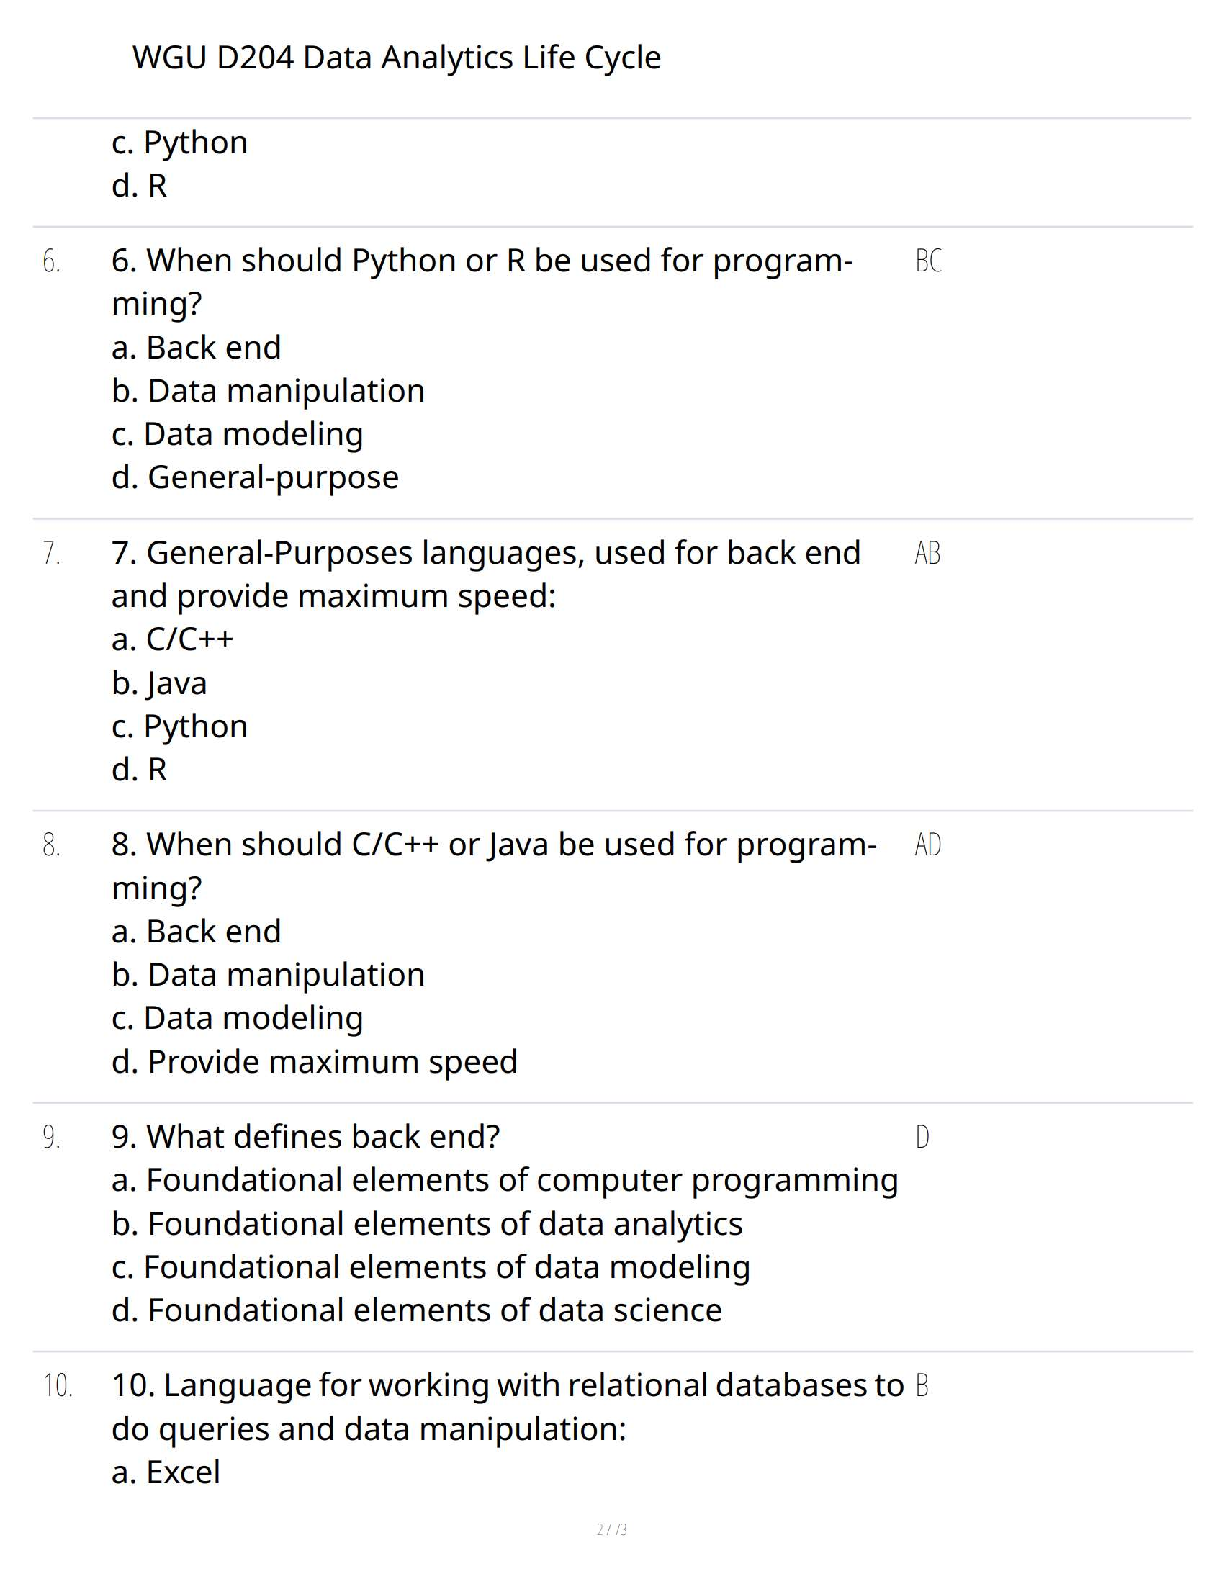The image size is (1224, 1584).
Task: Pick option a. Excel under question 10
Action: point(165,1472)
